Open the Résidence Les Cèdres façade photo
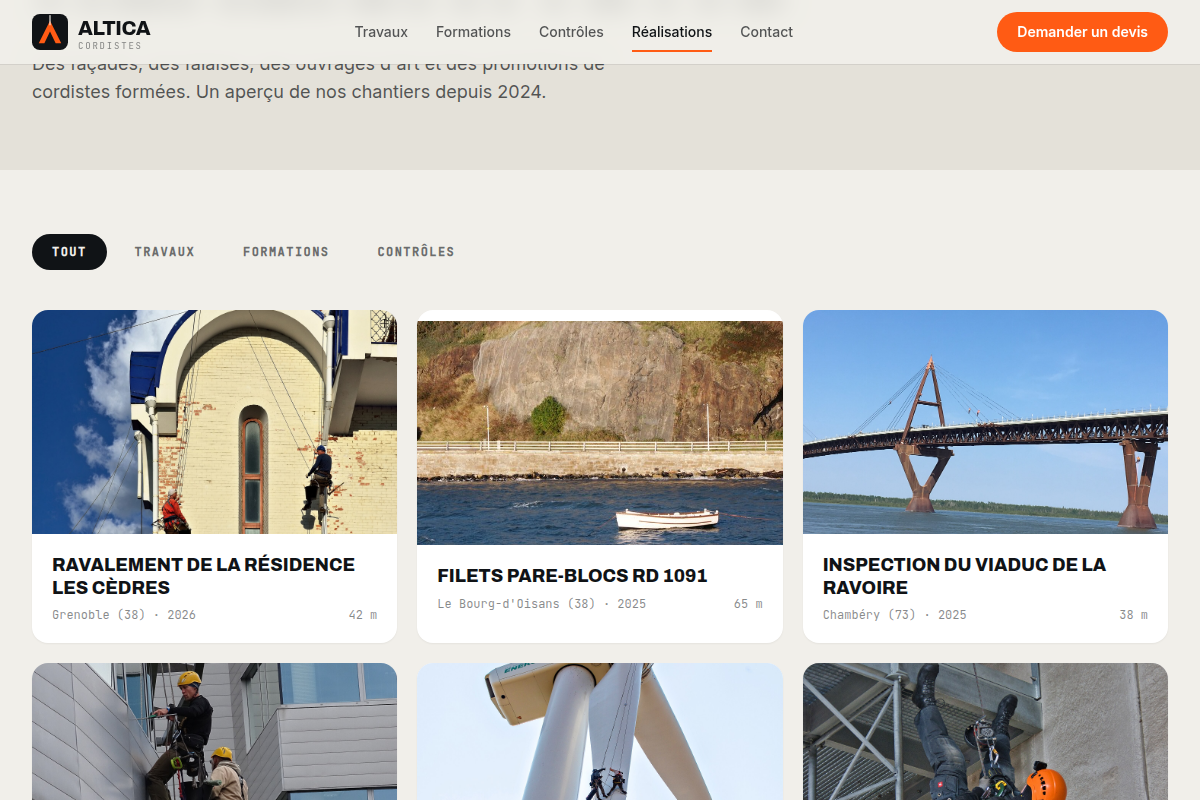Image resolution: width=1200 pixels, height=800 pixels. 214,422
